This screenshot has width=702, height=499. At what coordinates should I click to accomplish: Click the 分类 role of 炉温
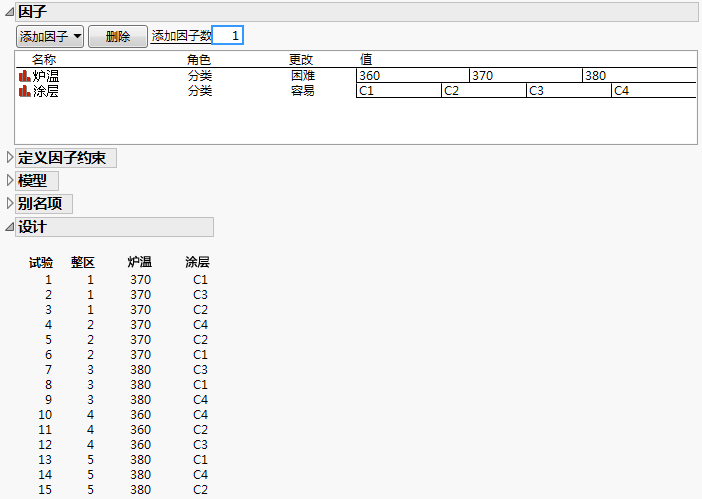[200, 76]
